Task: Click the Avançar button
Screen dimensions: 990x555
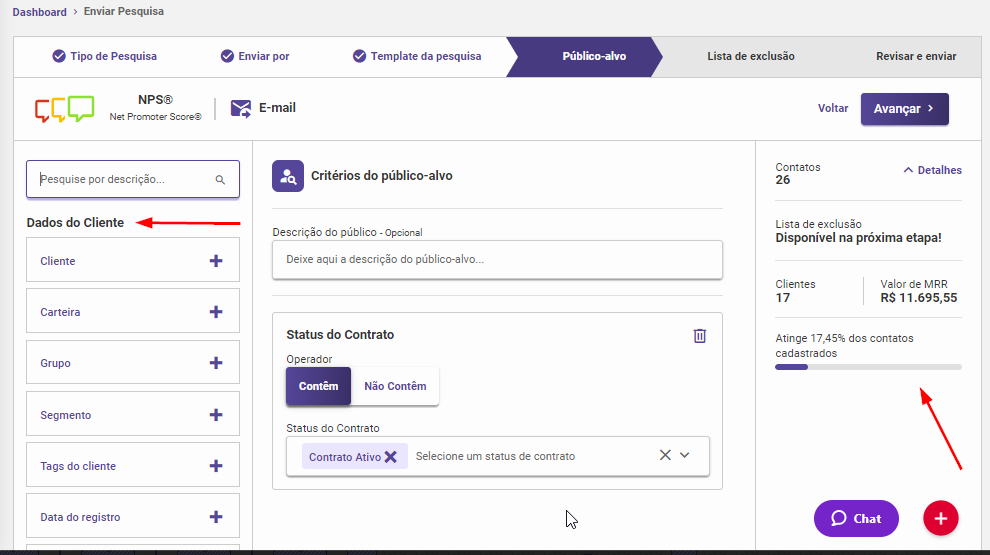Action: [904, 109]
